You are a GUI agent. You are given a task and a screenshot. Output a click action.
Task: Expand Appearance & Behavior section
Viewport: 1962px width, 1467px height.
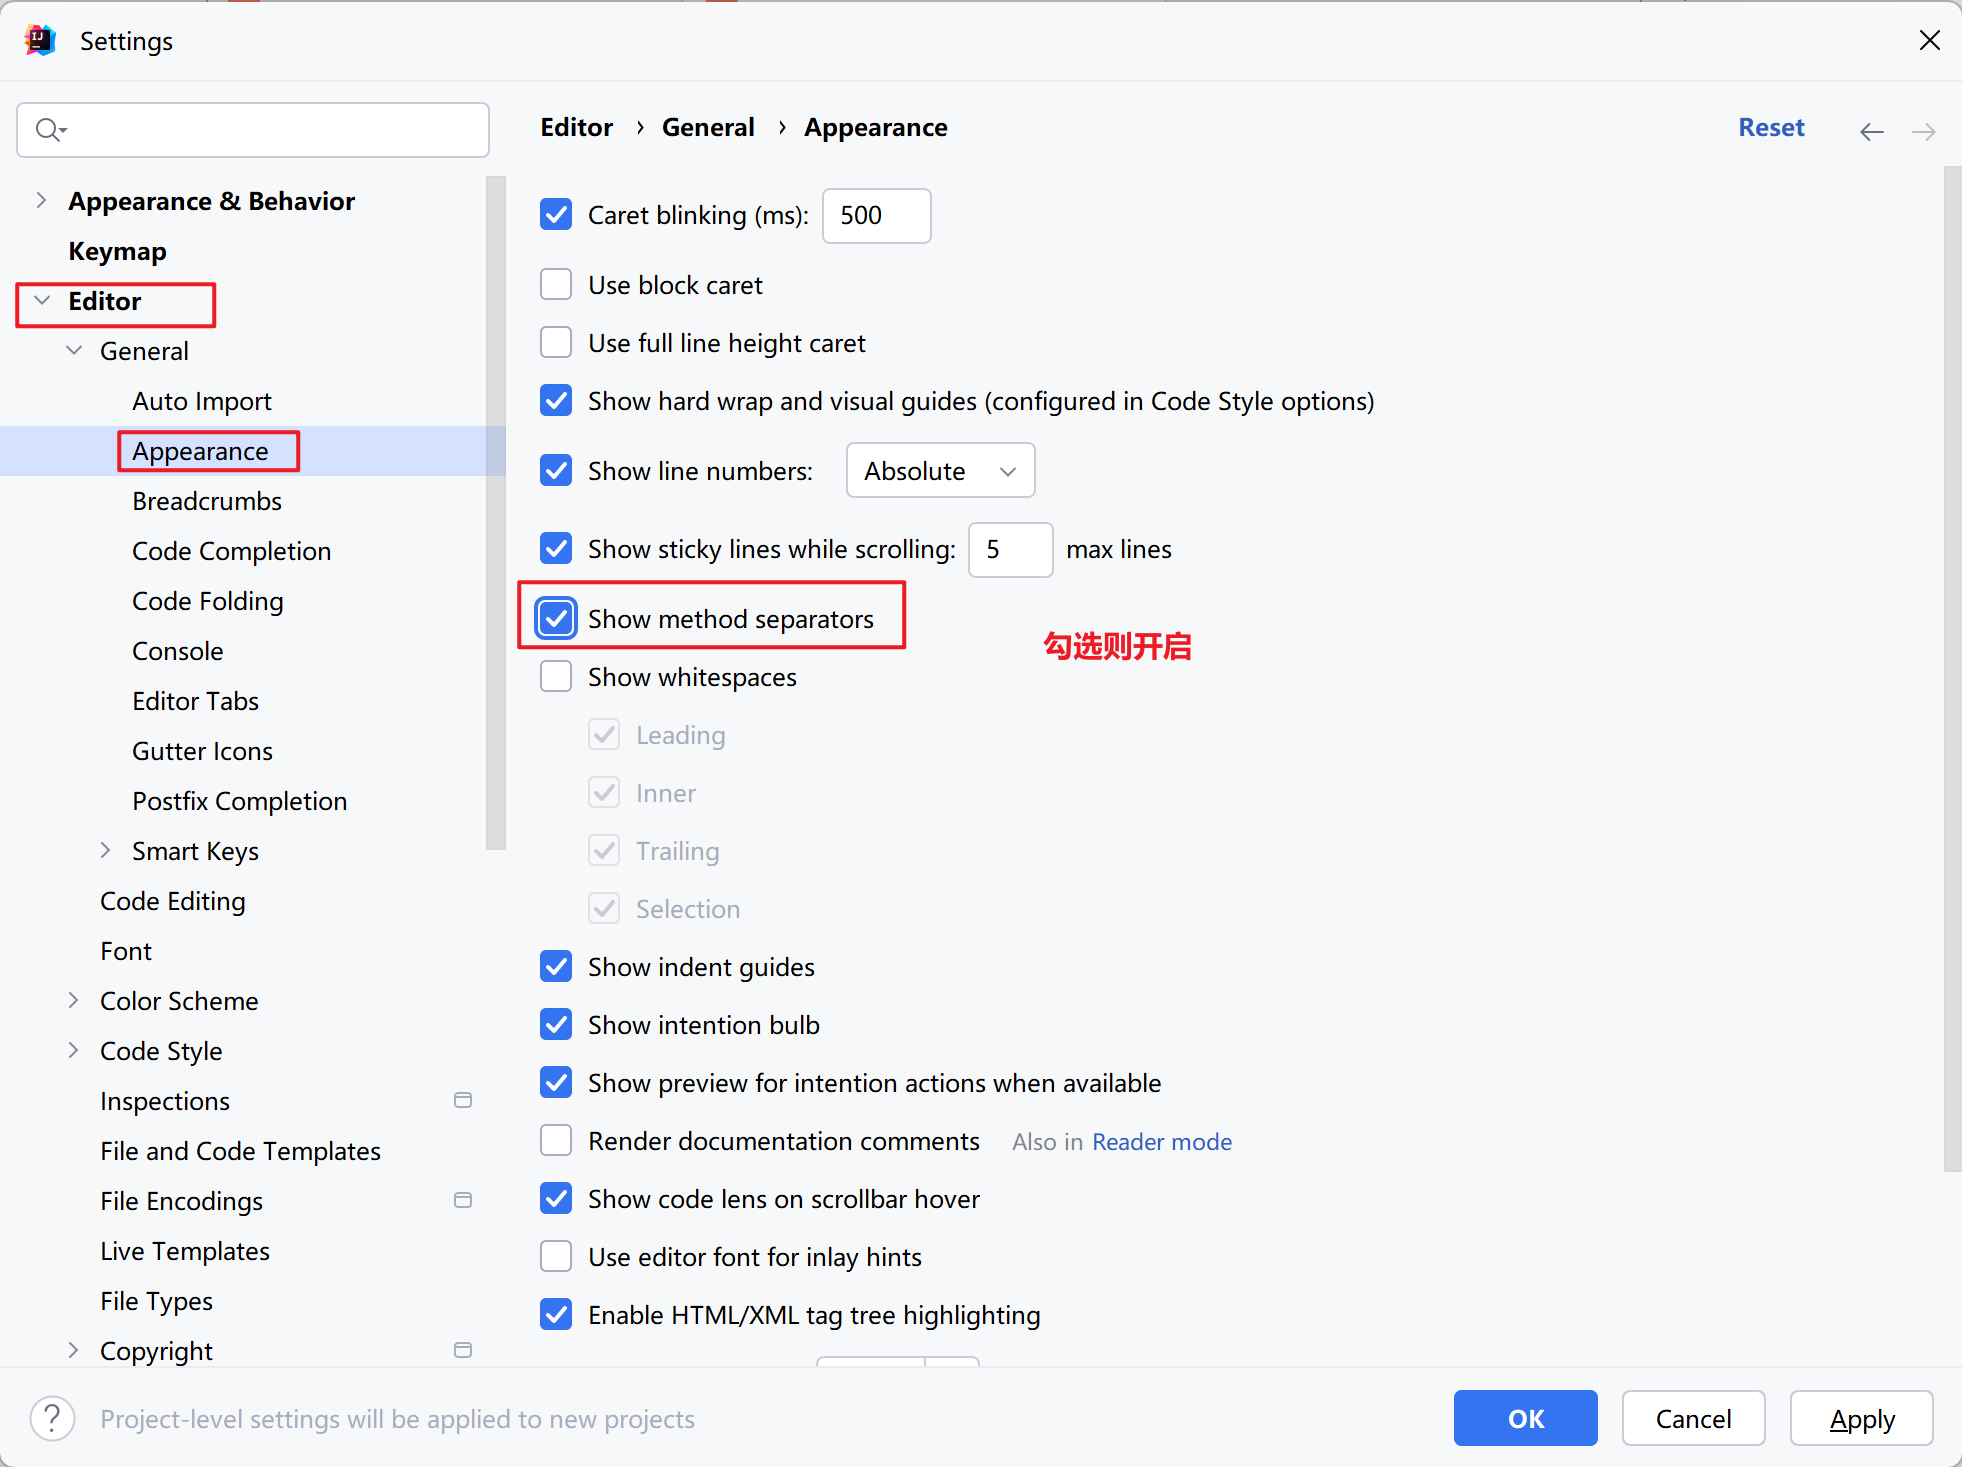[41, 200]
